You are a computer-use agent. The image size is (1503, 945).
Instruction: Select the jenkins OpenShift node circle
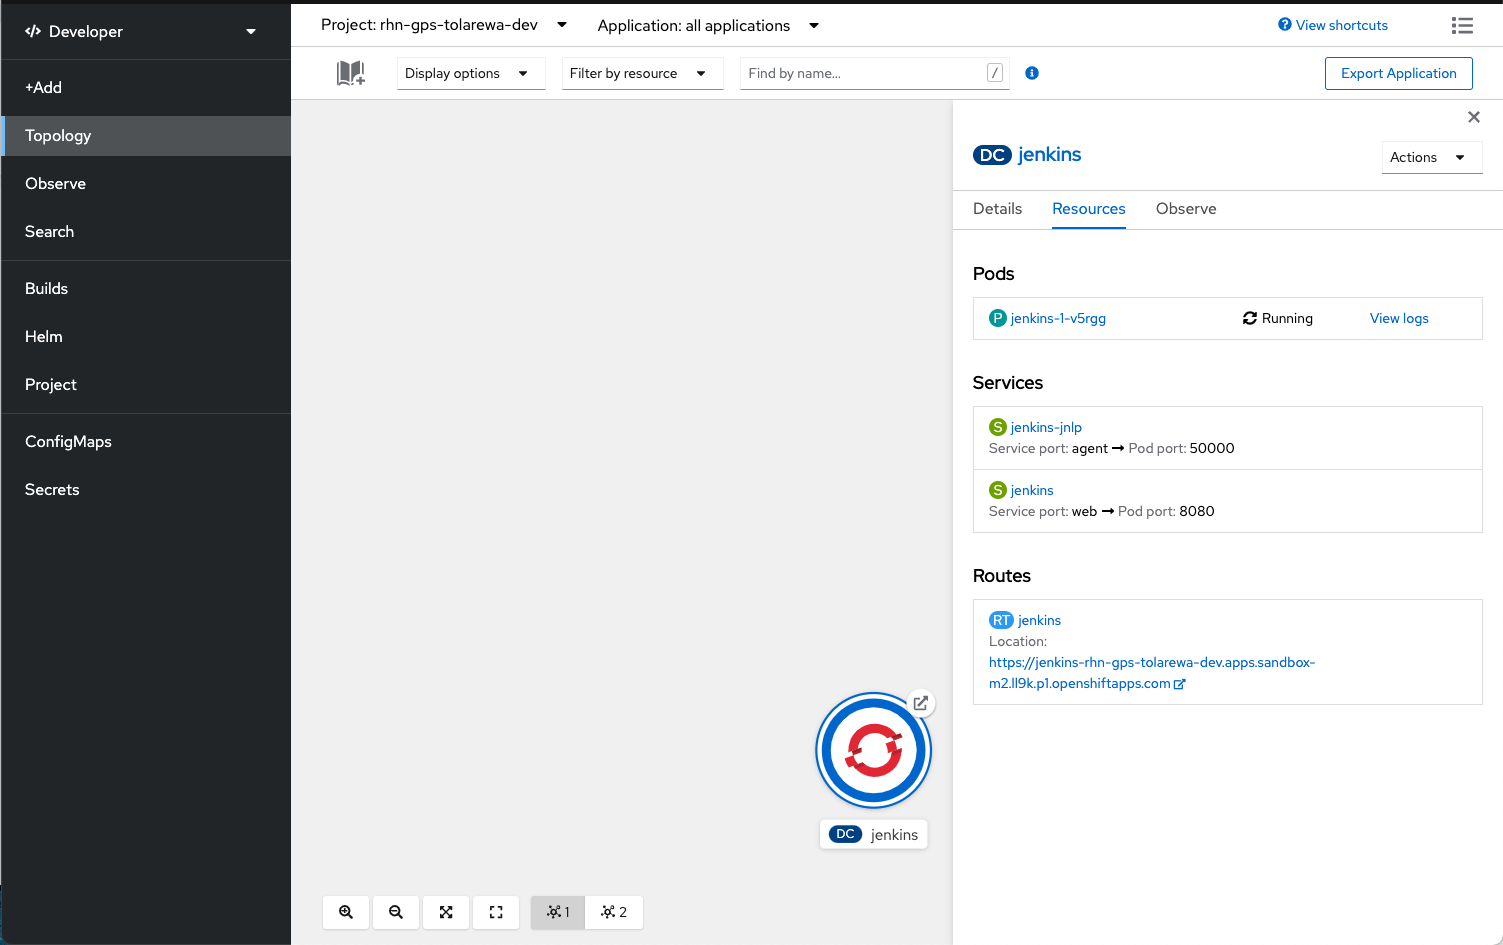874,750
